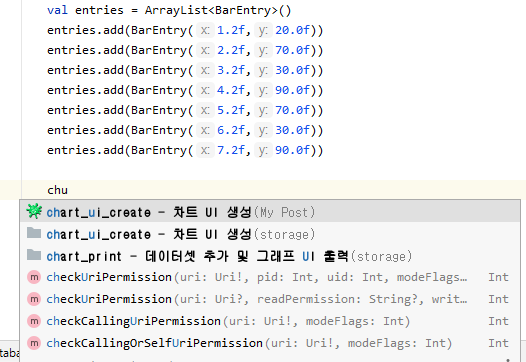Click the x value 2.2f
This screenshot has height=362, width=526.
pos(231,50)
